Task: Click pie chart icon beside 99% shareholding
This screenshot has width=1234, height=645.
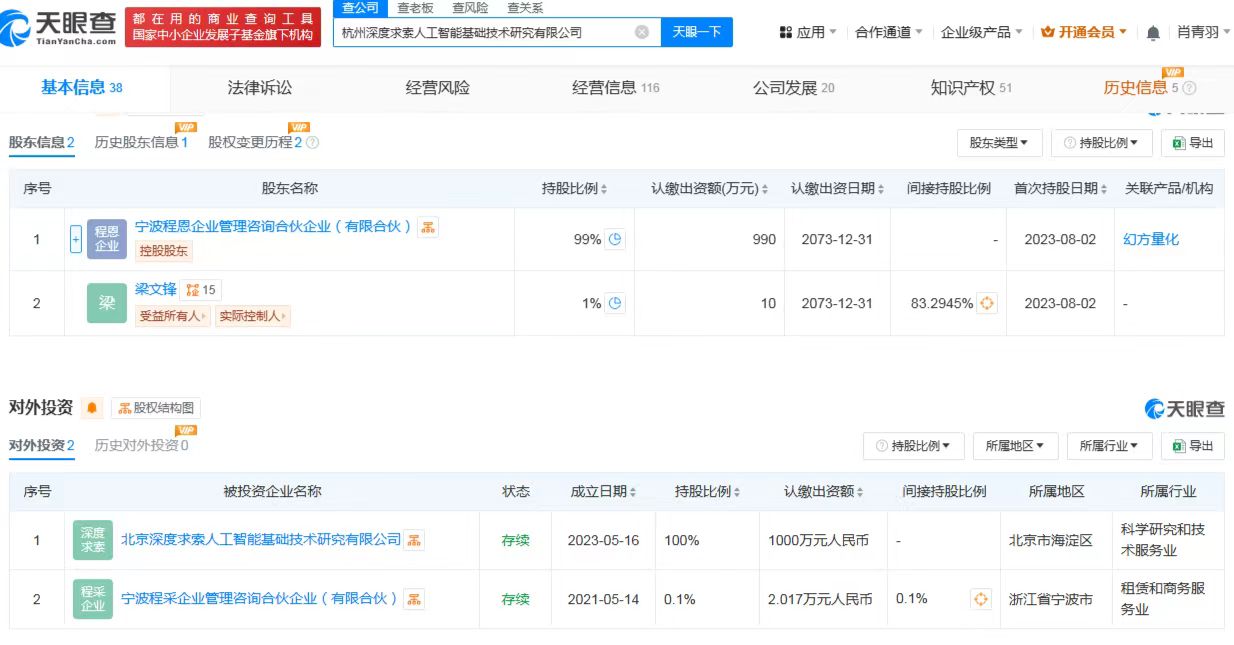Action: pos(615,239)
